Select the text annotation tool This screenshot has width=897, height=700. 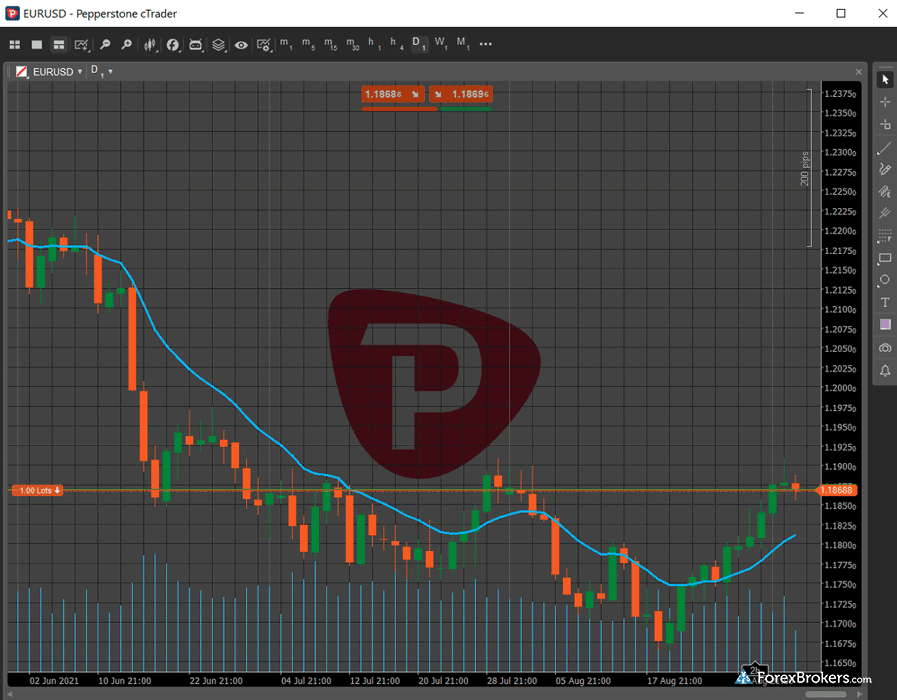point(885,302)
